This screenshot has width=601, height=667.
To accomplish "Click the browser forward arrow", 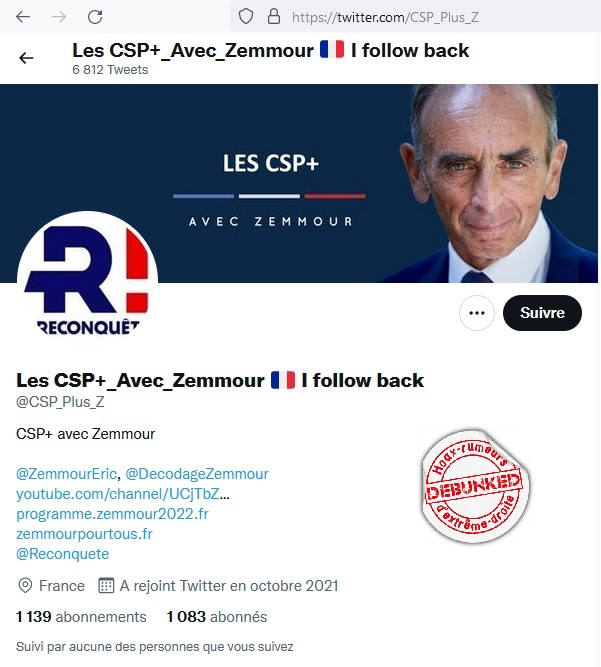I will pyautogui.click(x=59, y=17).
